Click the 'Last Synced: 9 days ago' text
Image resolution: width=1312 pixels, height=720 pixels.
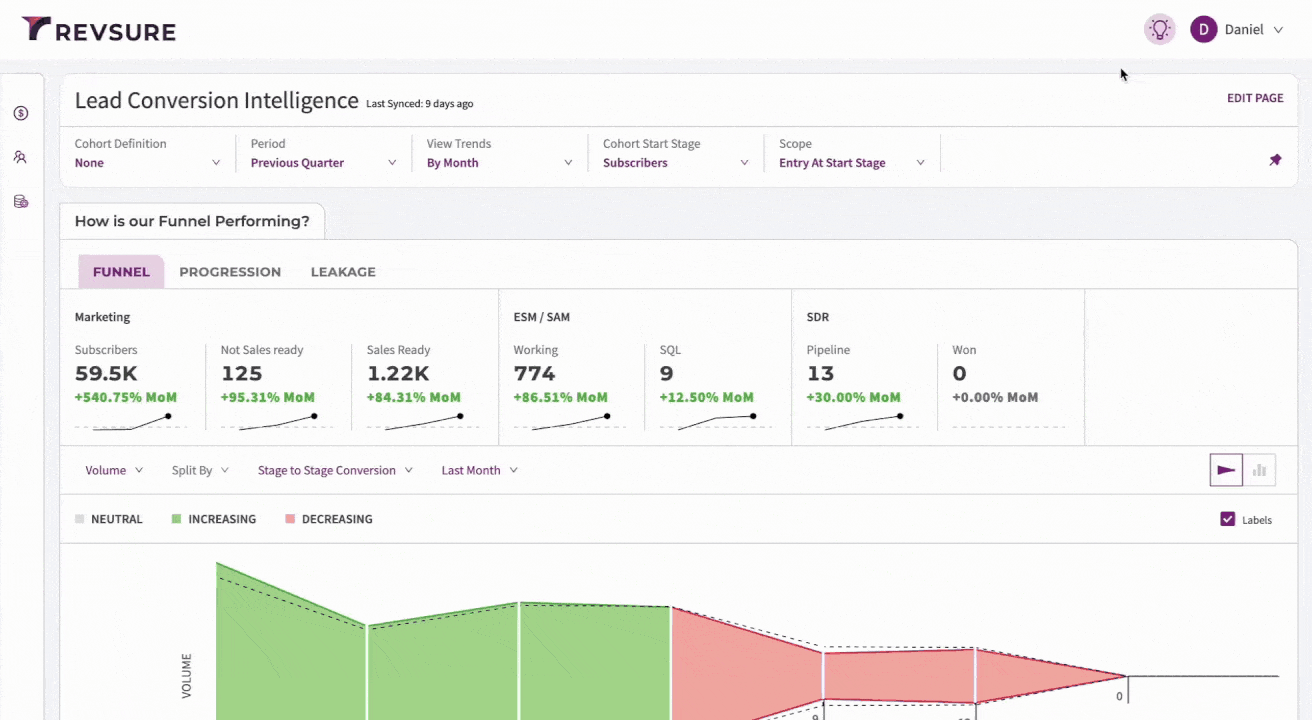coord(419,103)
